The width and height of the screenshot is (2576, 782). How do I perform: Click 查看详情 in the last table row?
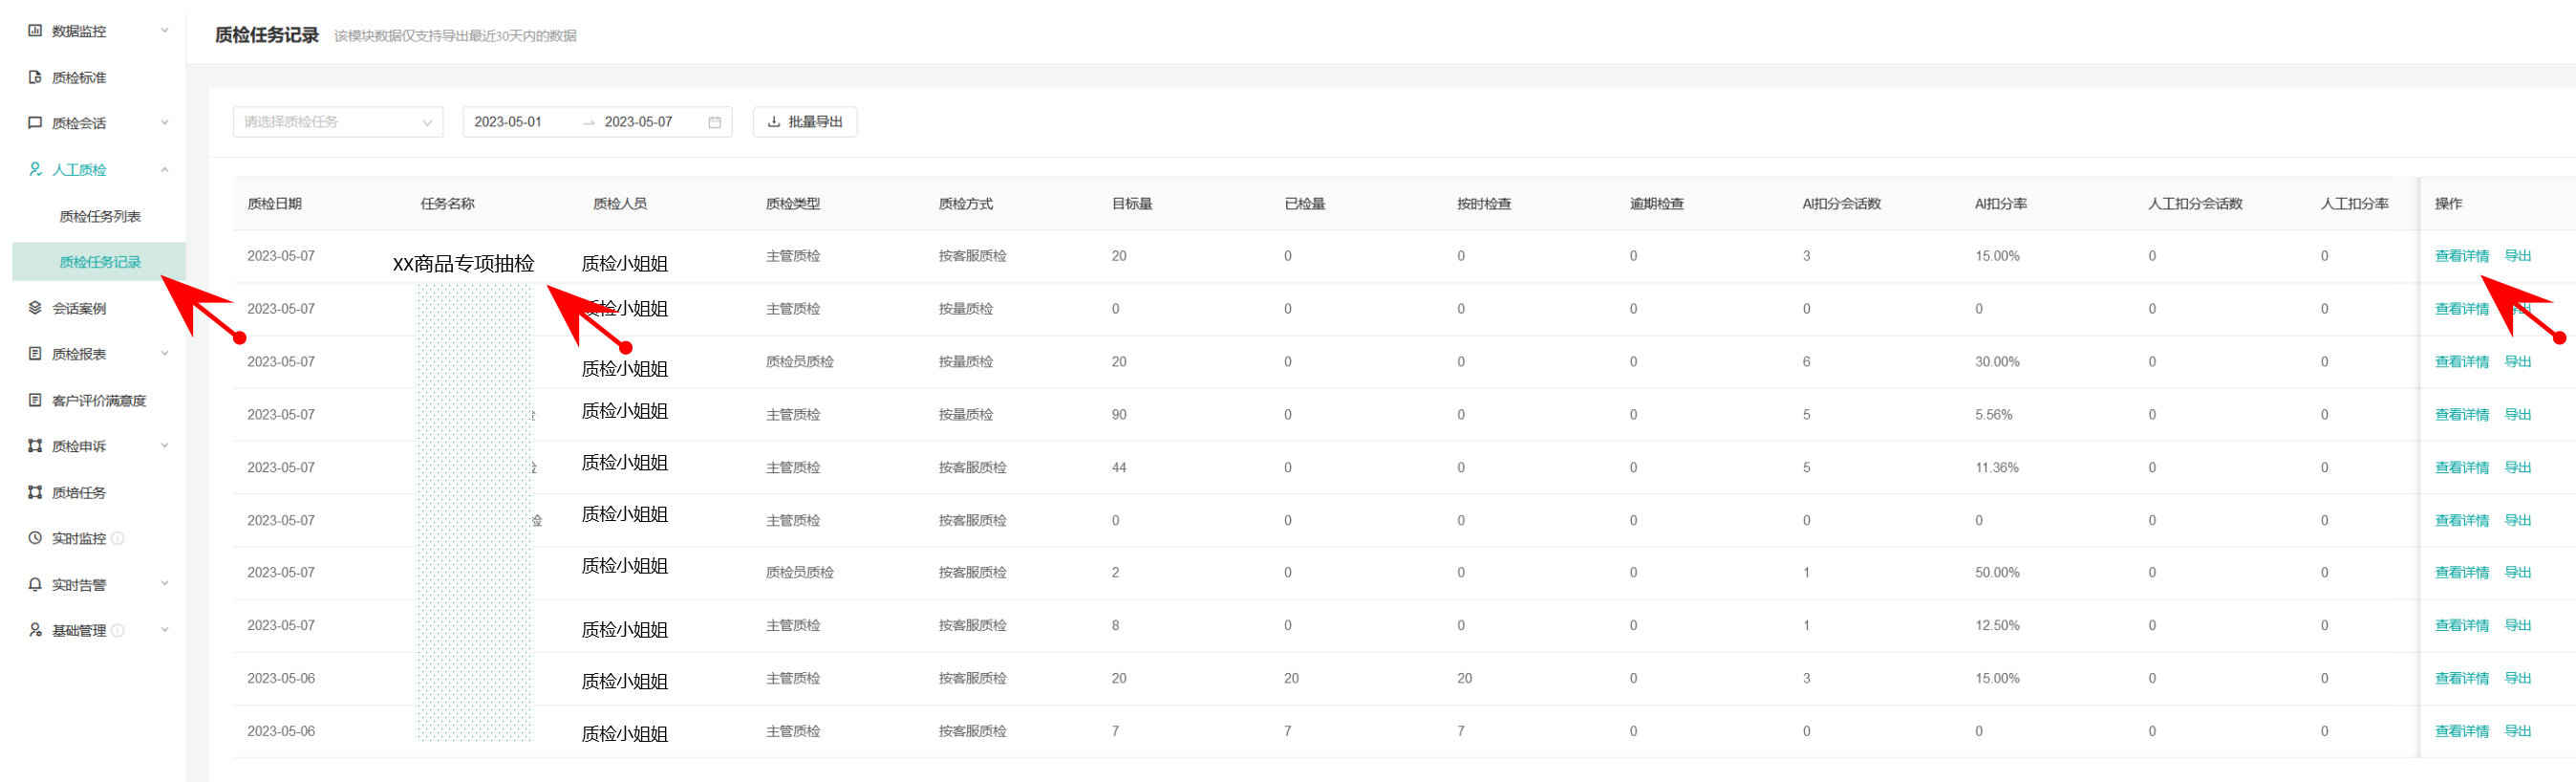point(2461,732)
